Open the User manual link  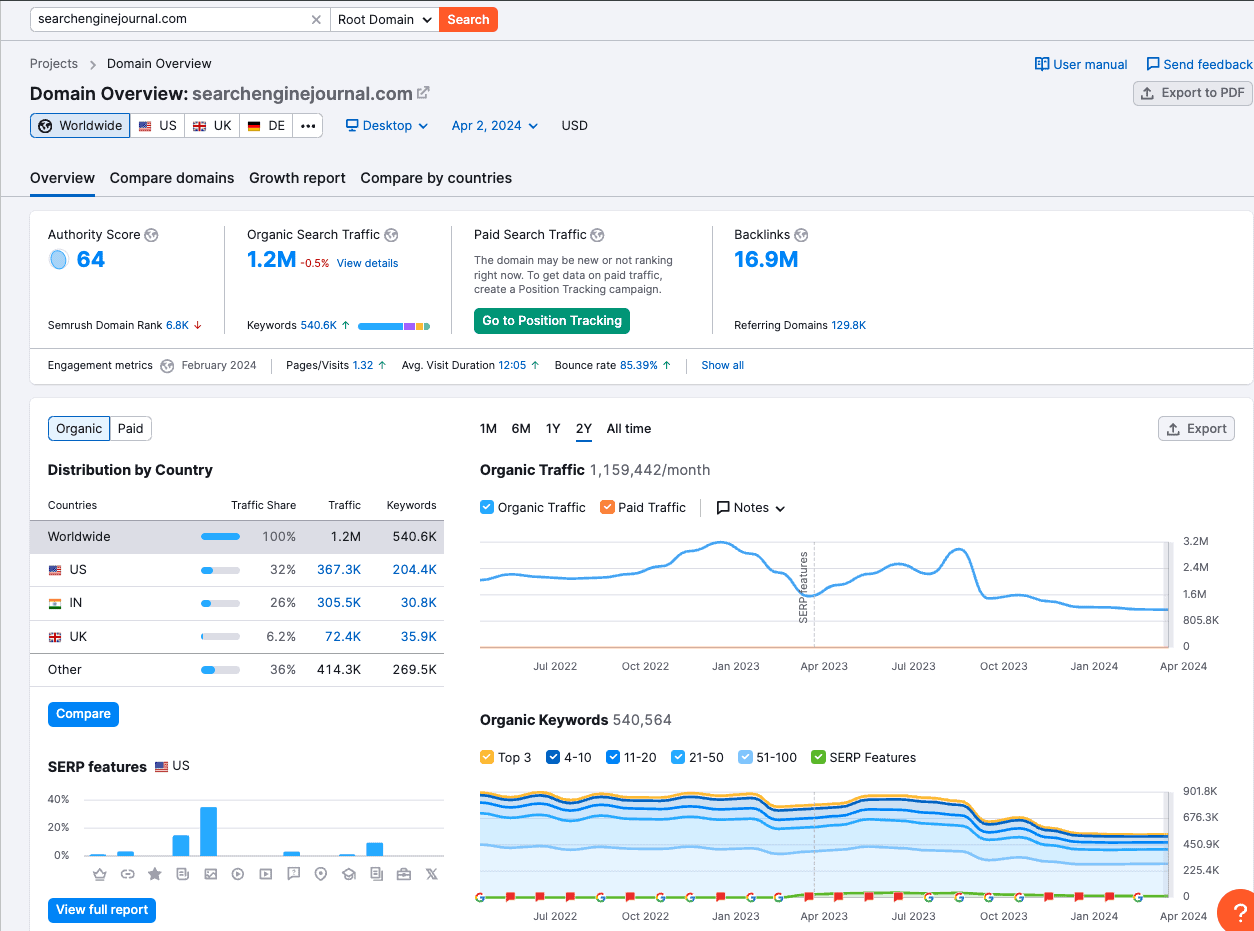pyautogui.click(x=1081, y=64)
